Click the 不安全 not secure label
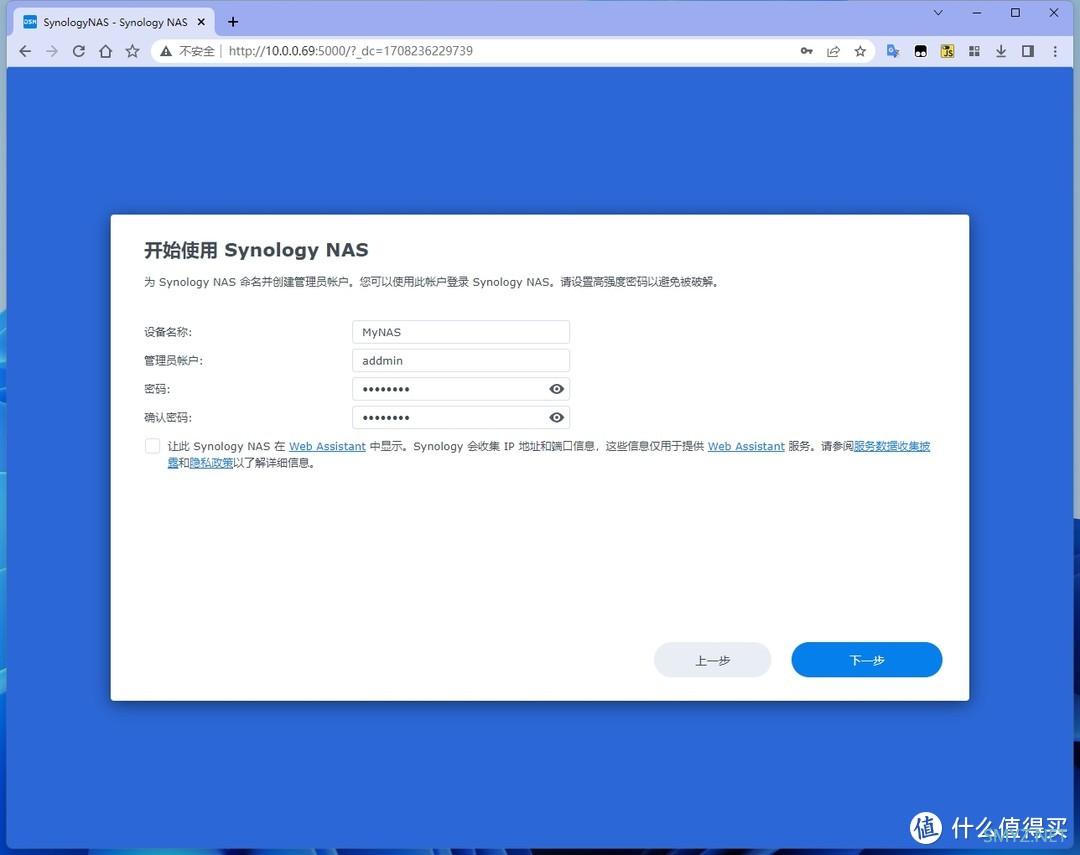The width and height of the screenshot is (1080, 855). tap(197, 51)
